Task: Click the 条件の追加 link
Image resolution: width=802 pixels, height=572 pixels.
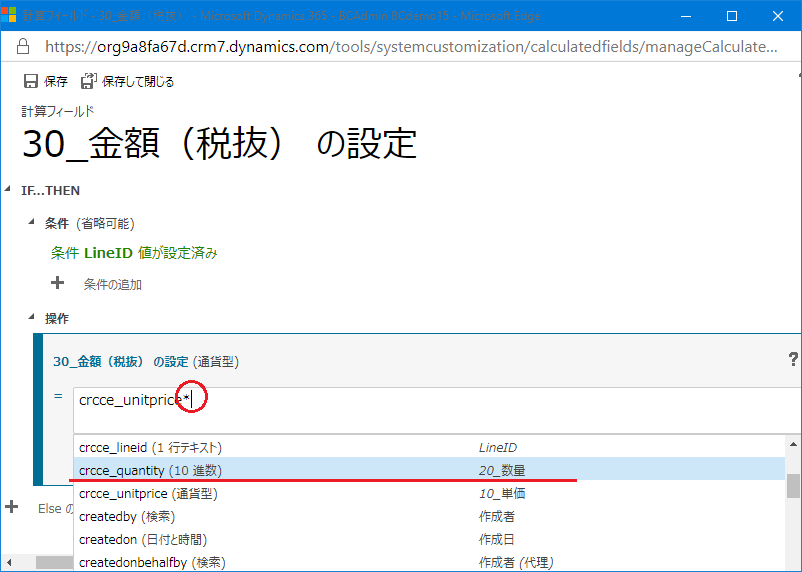Action: click(113, 284)
